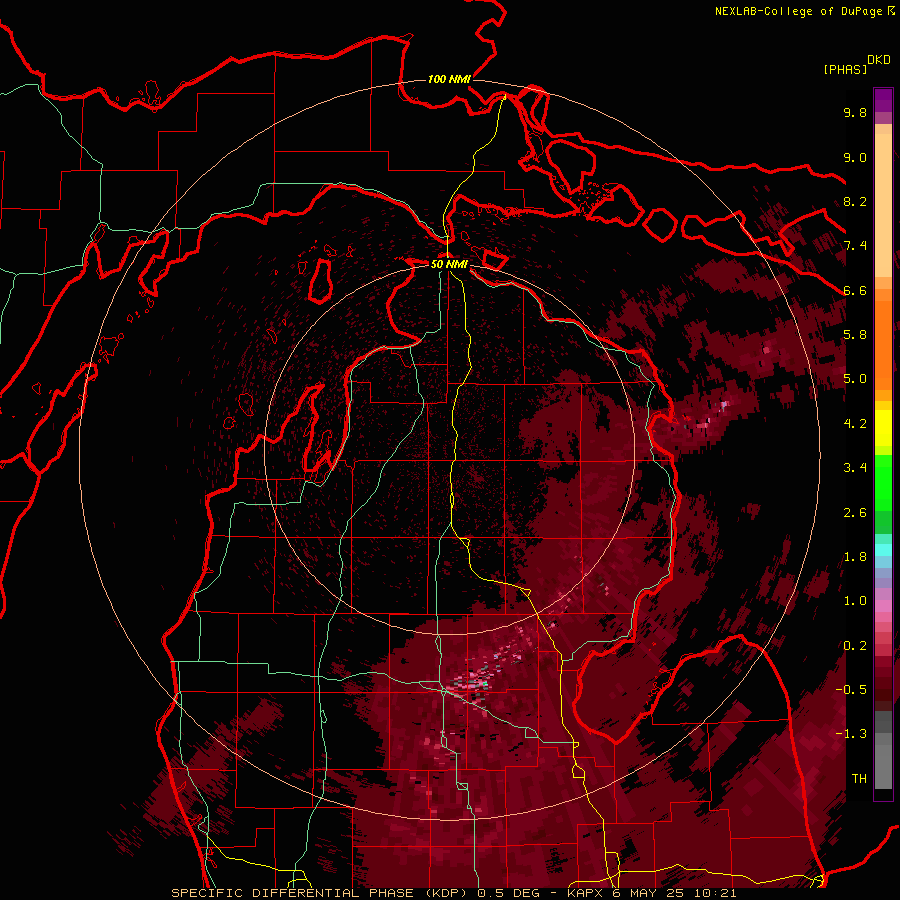The width and height of the screenshot is (900, 900).
Task: Click the 100 NMI range ring label
Action: click(449, 79)
